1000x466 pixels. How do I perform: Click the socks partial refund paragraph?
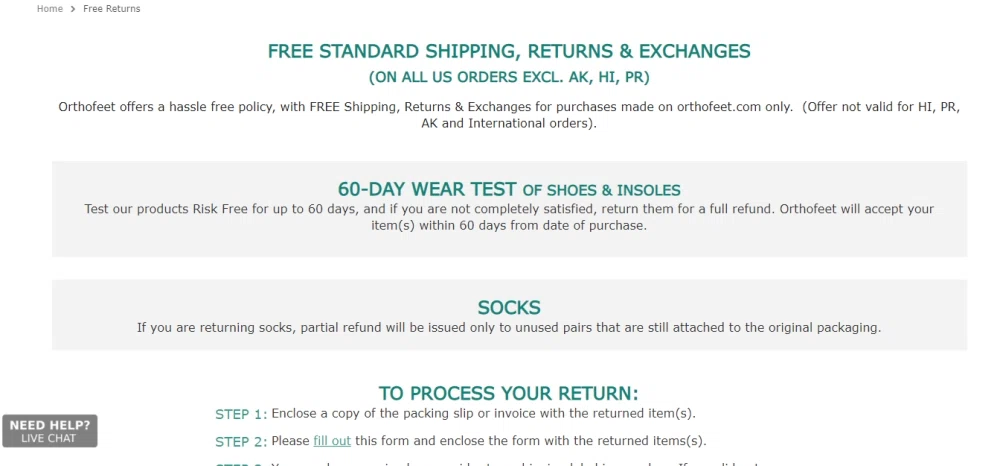click(509, 327)
